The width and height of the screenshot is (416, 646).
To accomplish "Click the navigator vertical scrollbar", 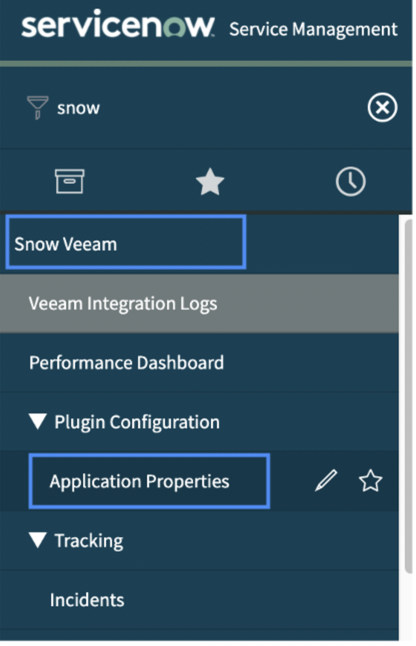I will tap(409, 396).
